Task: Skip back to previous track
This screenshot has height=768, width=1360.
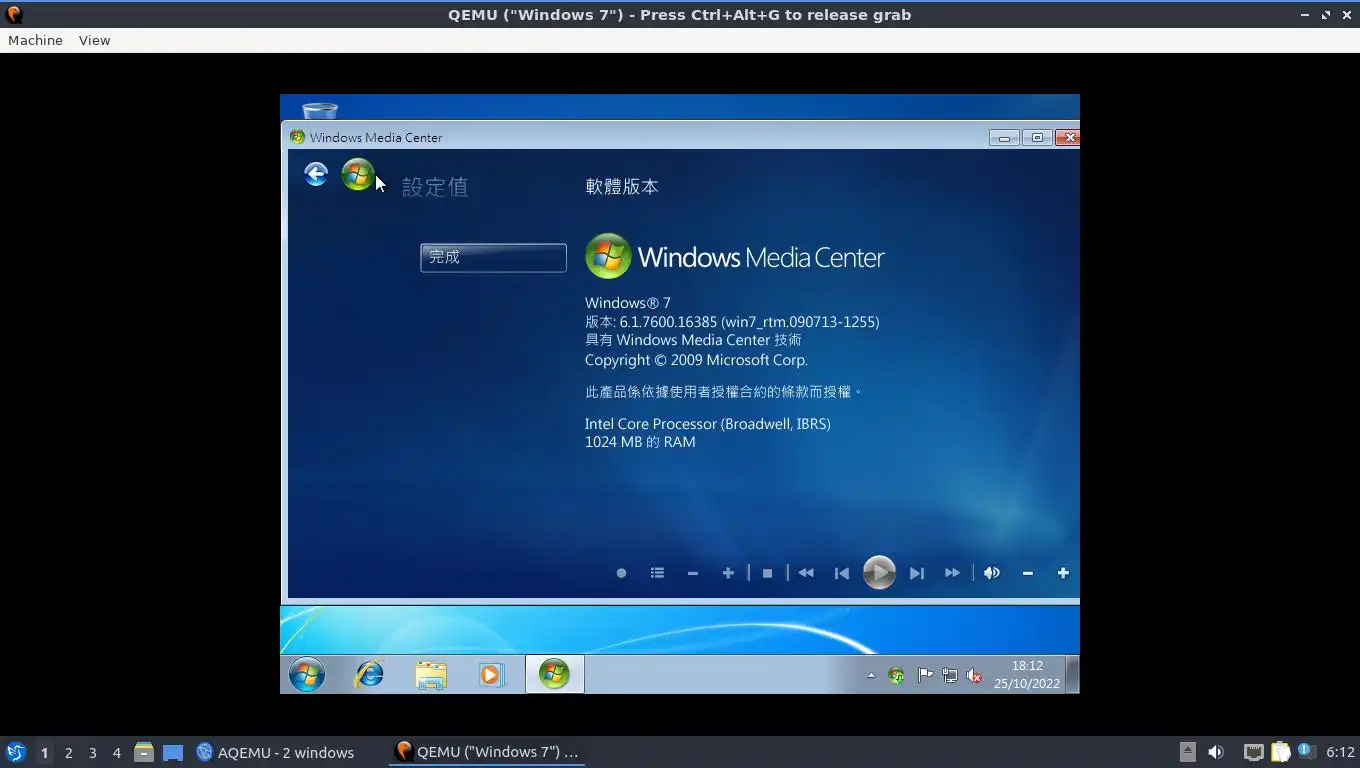Action: tap(842, 573)
